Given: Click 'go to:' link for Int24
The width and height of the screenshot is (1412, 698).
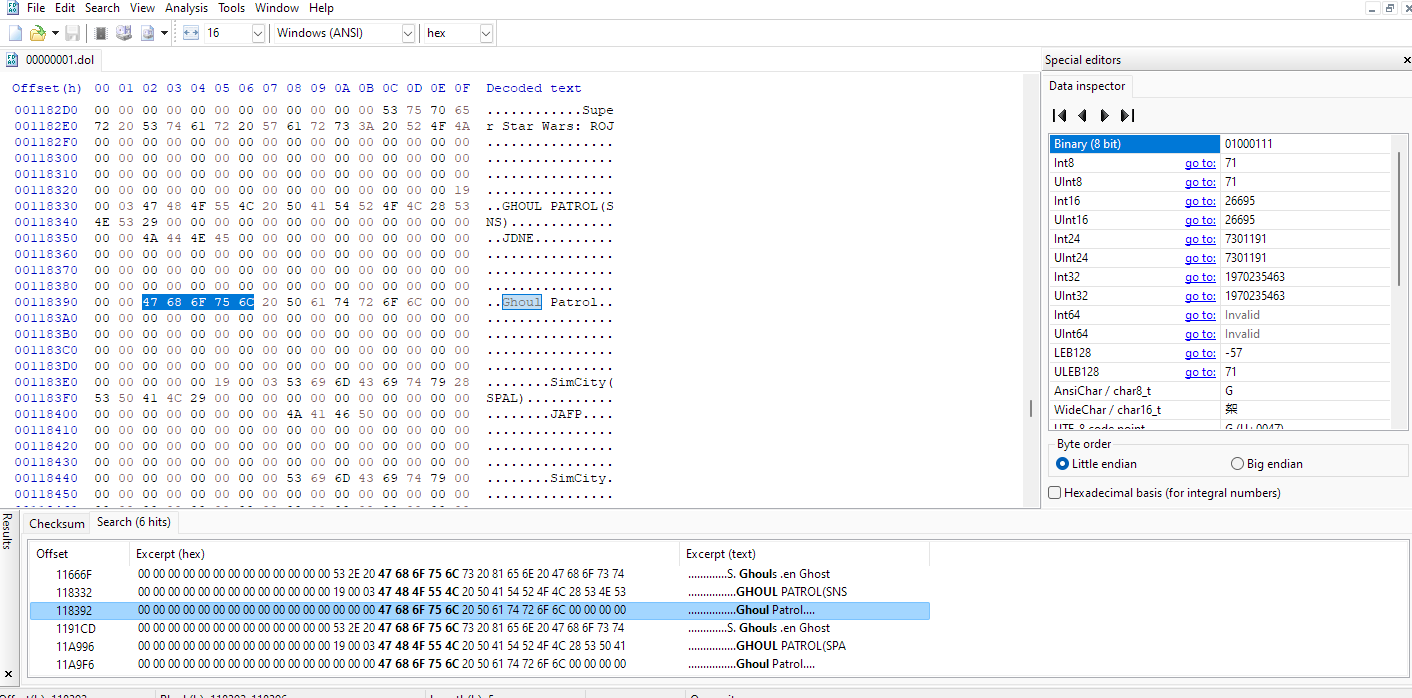Looking at the screenshot, I should click(1200, 239).
